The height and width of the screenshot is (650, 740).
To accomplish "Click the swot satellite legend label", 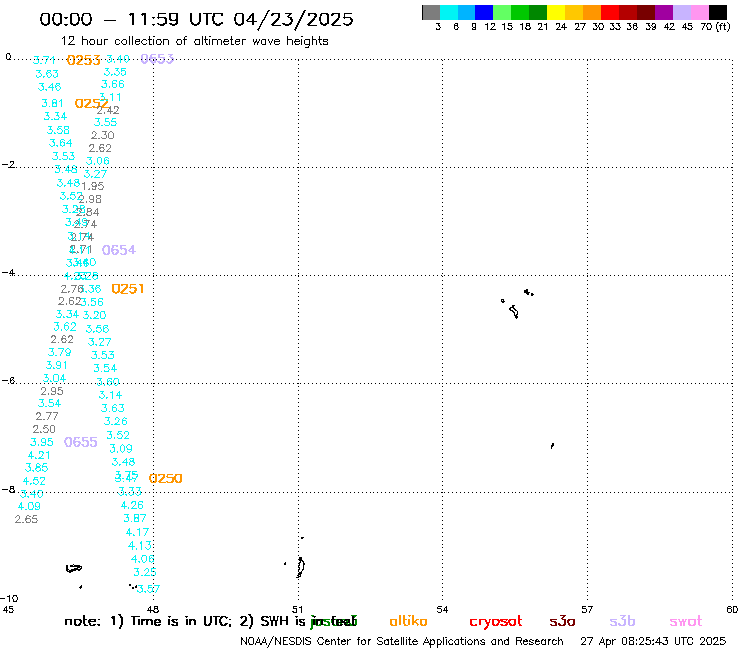I will coord(685,621).
